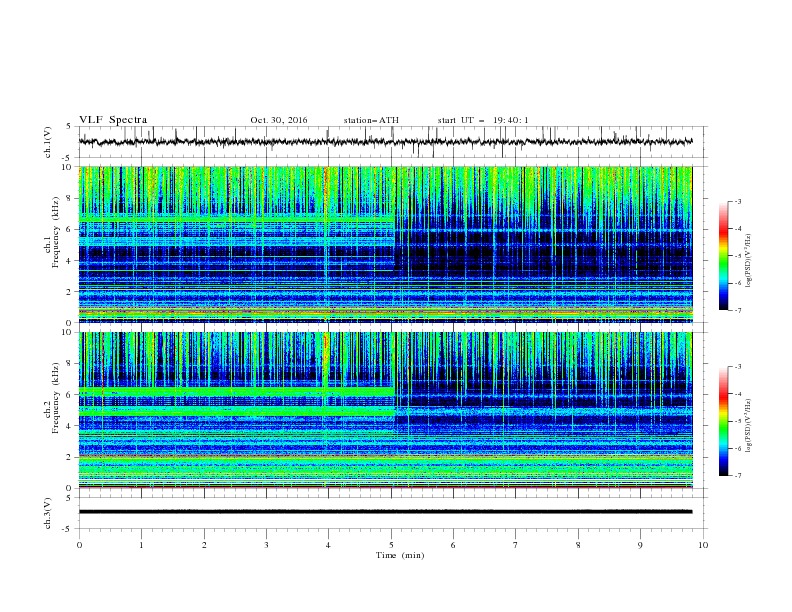This screenshot has height=612, width=792.
Task: Click the "start UT = 19:40: 1" text
Action: 483,120
